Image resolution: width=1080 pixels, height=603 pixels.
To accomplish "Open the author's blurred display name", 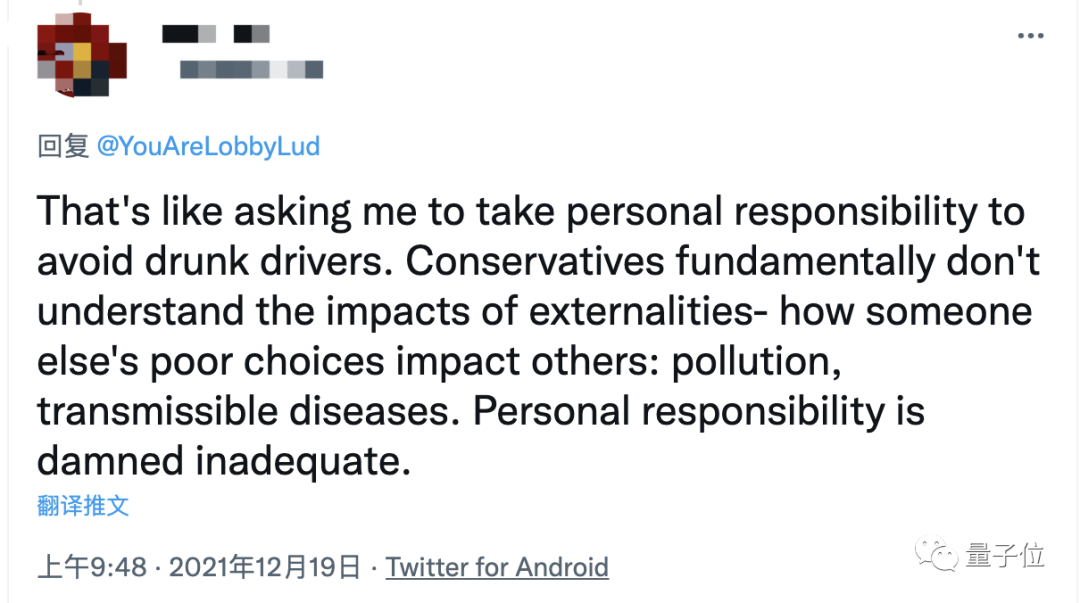I will click(216, 34).
